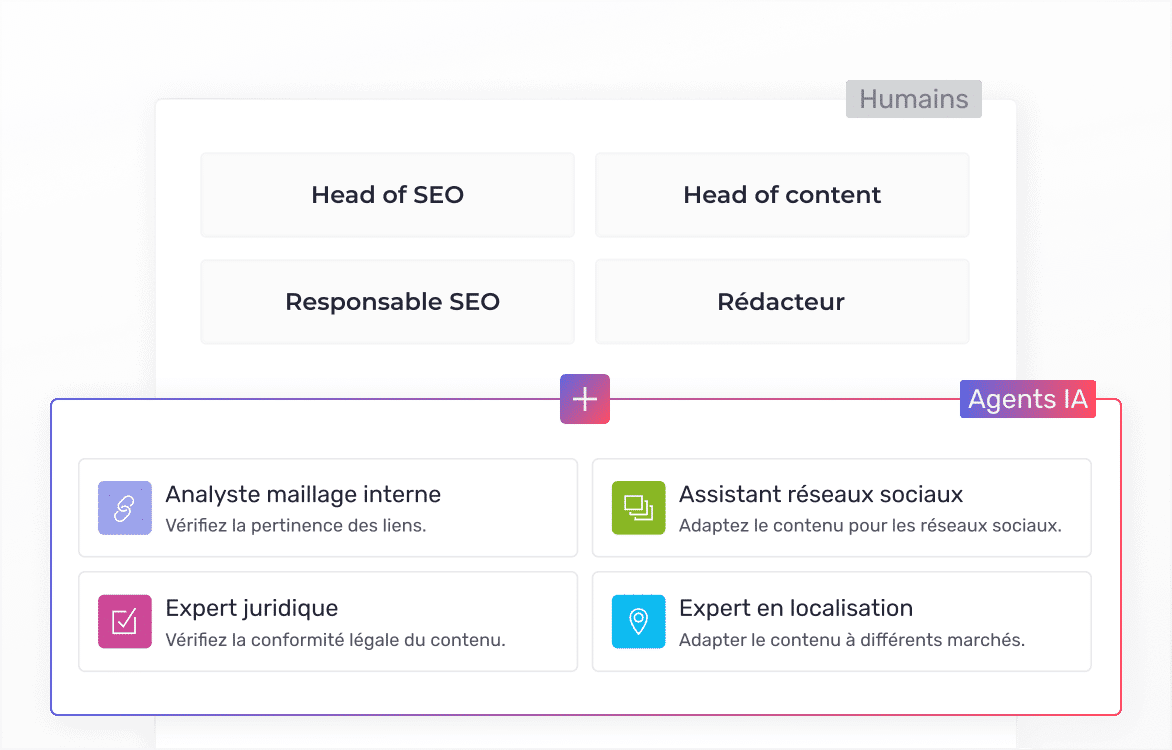
Task: Click empty space below the agent cards in Agents IA panel
Action: pos(585,693)
